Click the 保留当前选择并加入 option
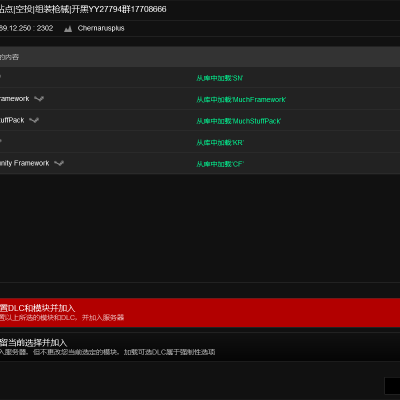The height and width of the screenshot is (400, 400). coord(200,347)
